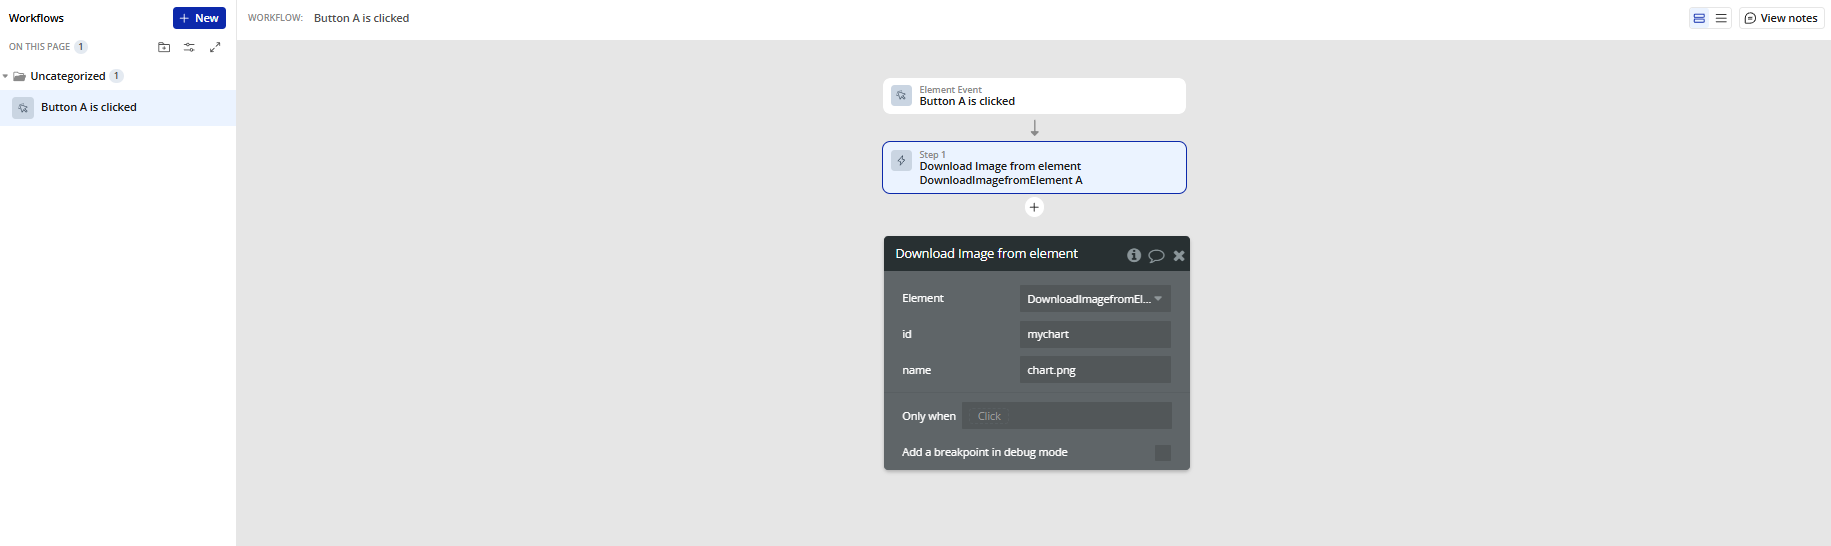The width and height of the screenshot is (1831, 546).
Task: Click the id input field
Action: tap(1095, 335)
